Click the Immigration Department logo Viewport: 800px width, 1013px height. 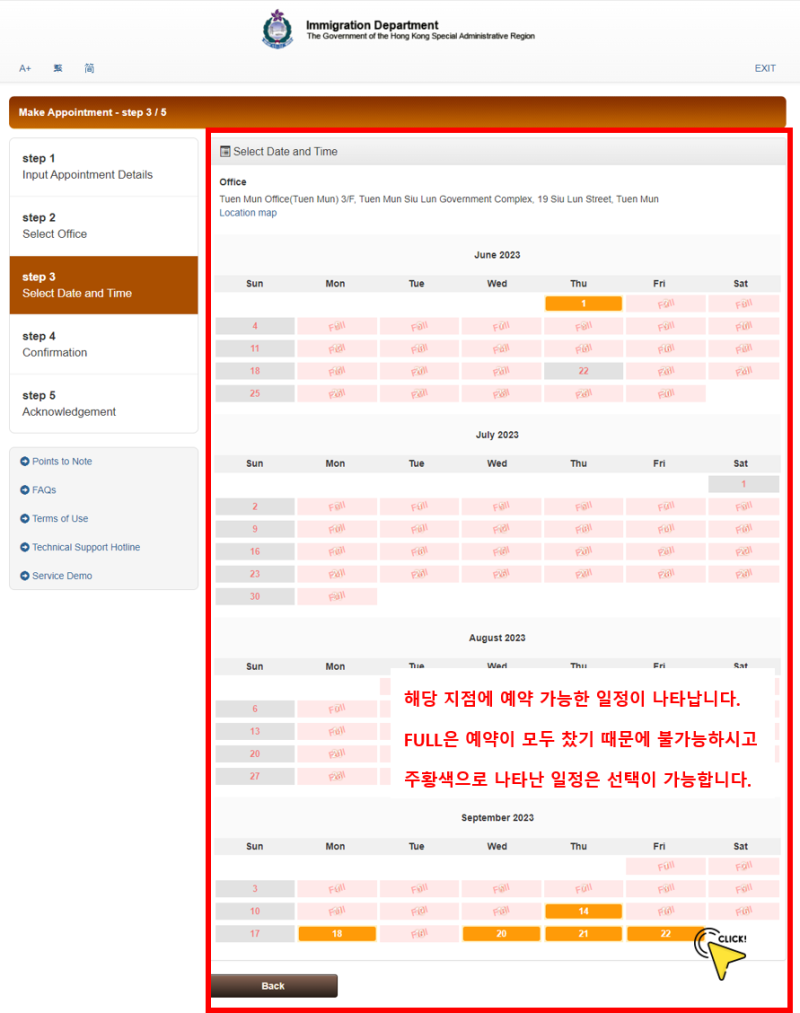[x=277, y=29]
